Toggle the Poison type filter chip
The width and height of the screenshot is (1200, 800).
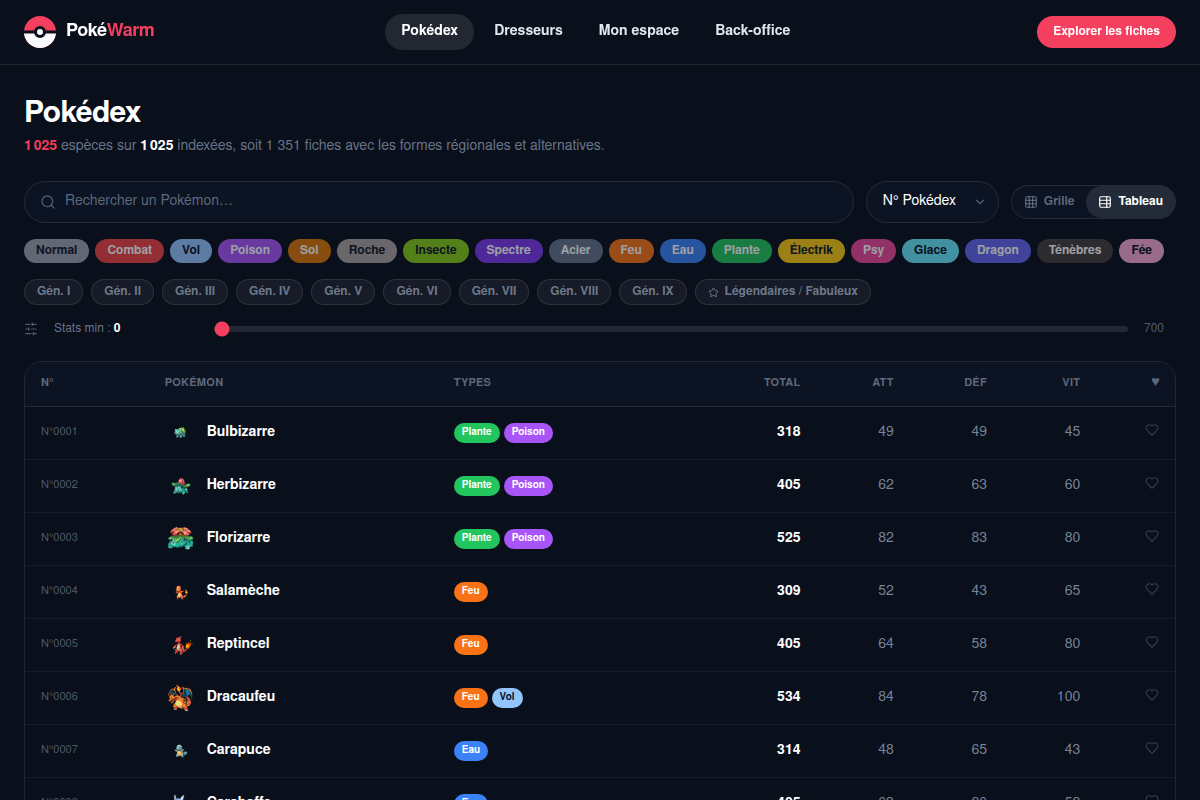(250, 251)
